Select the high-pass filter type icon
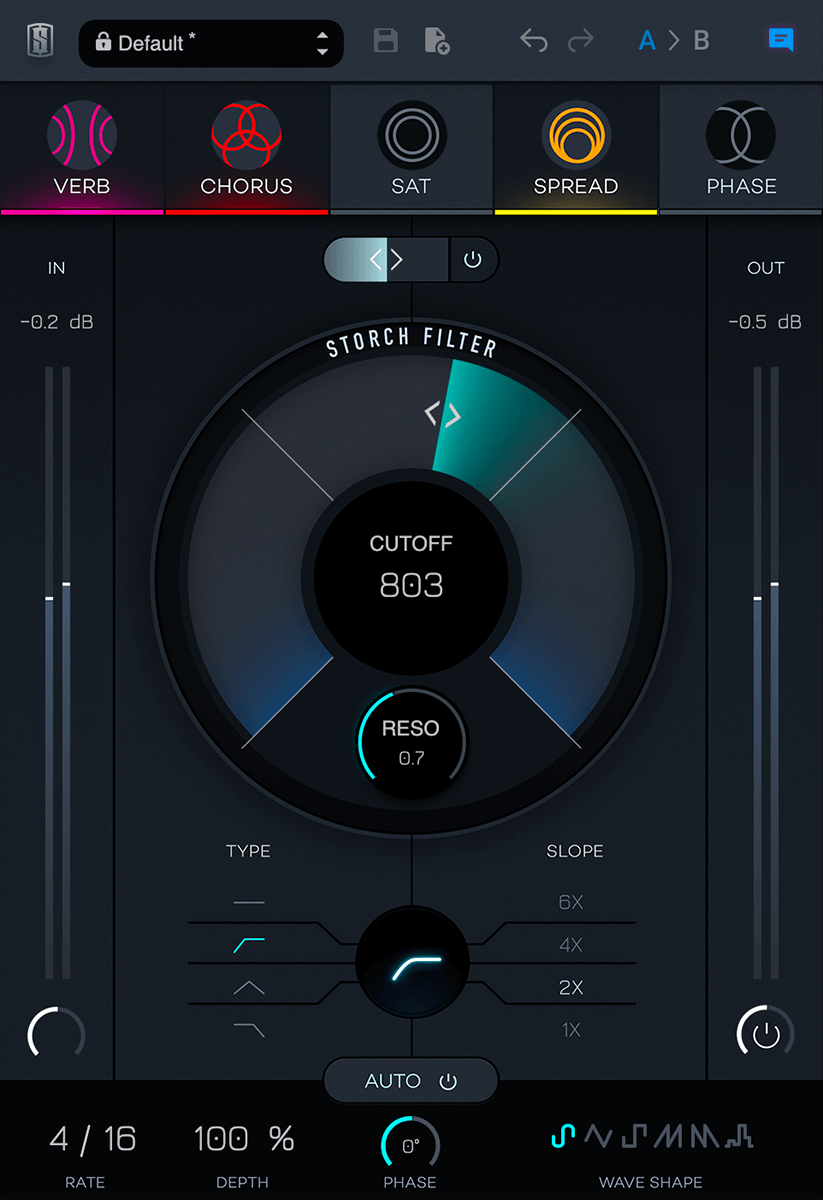Image resolution: width=823 pixels, height=1200 pixels. click(x=248, y=943)
